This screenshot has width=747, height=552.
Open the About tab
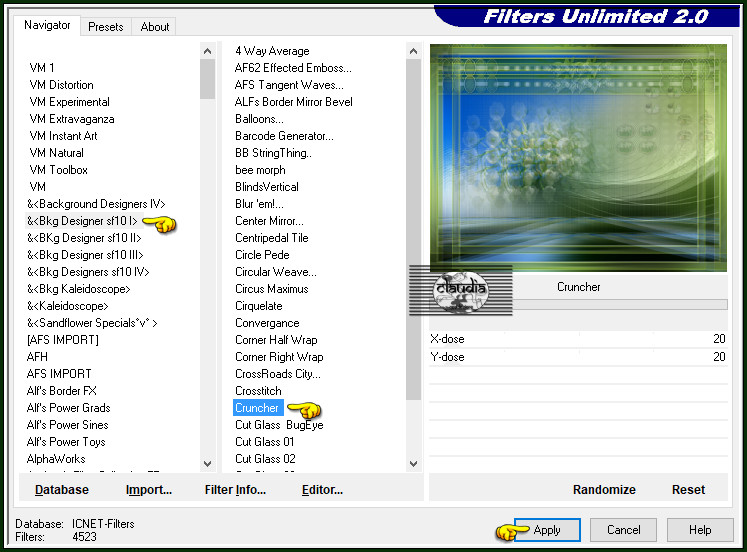click(x=155, y=27)
